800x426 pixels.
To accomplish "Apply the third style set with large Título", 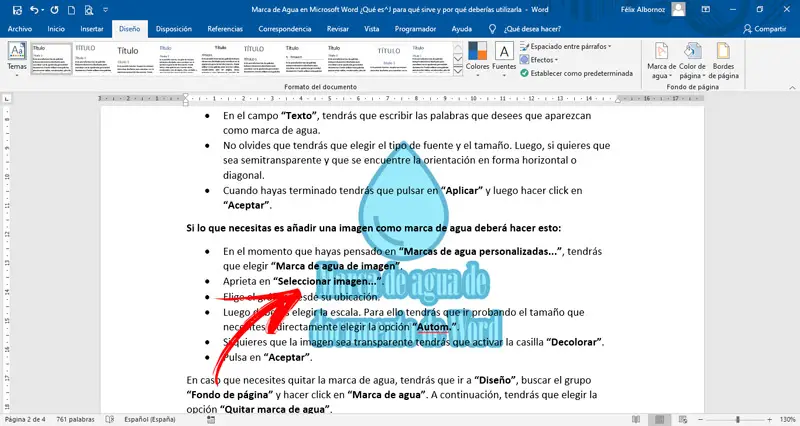I will click(135, 59).
